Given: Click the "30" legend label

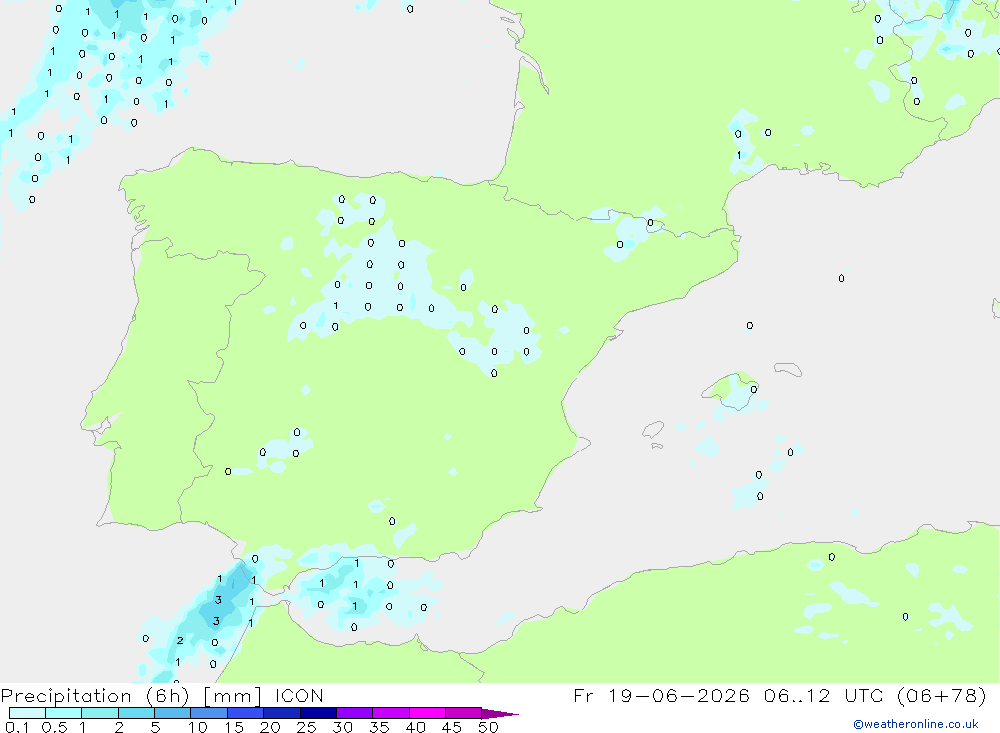Looking at the screenshot, I should [342, 727].
